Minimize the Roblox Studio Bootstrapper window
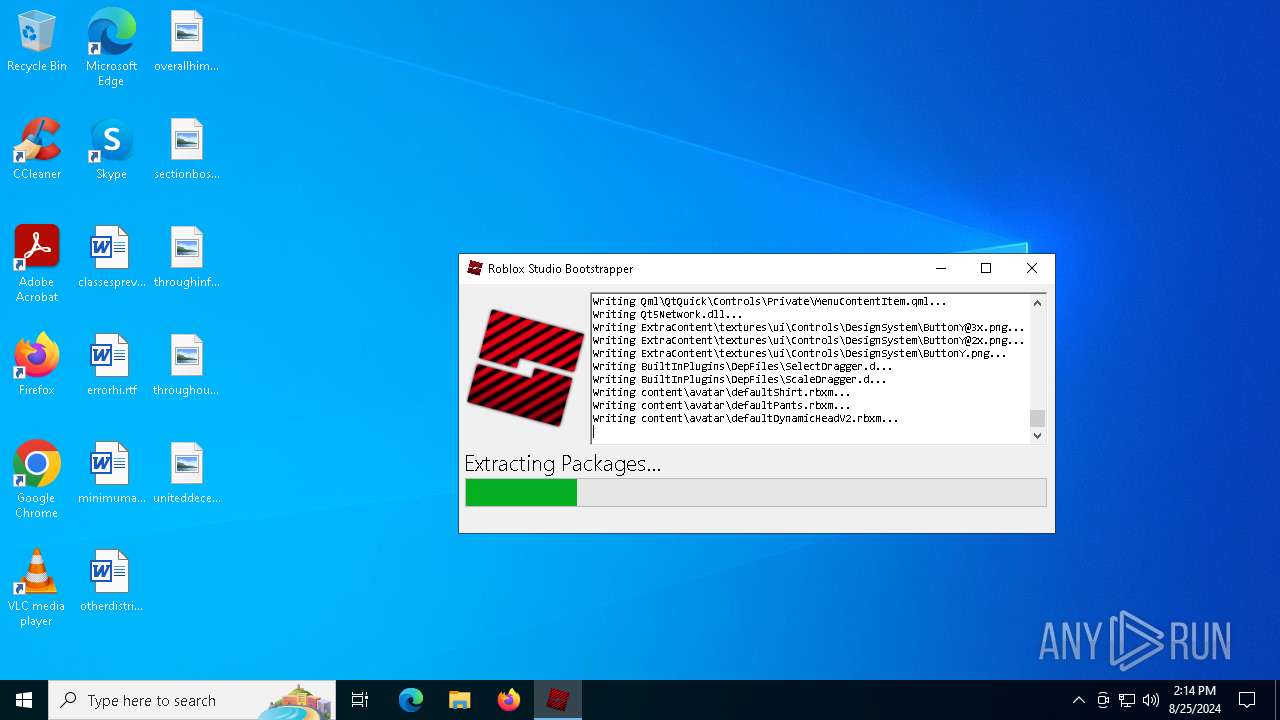The width and height of the screenshot is (1280, 720). coord(940,268)
